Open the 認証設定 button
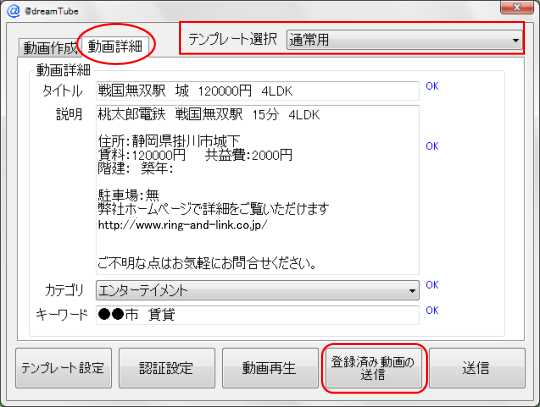 167,368
